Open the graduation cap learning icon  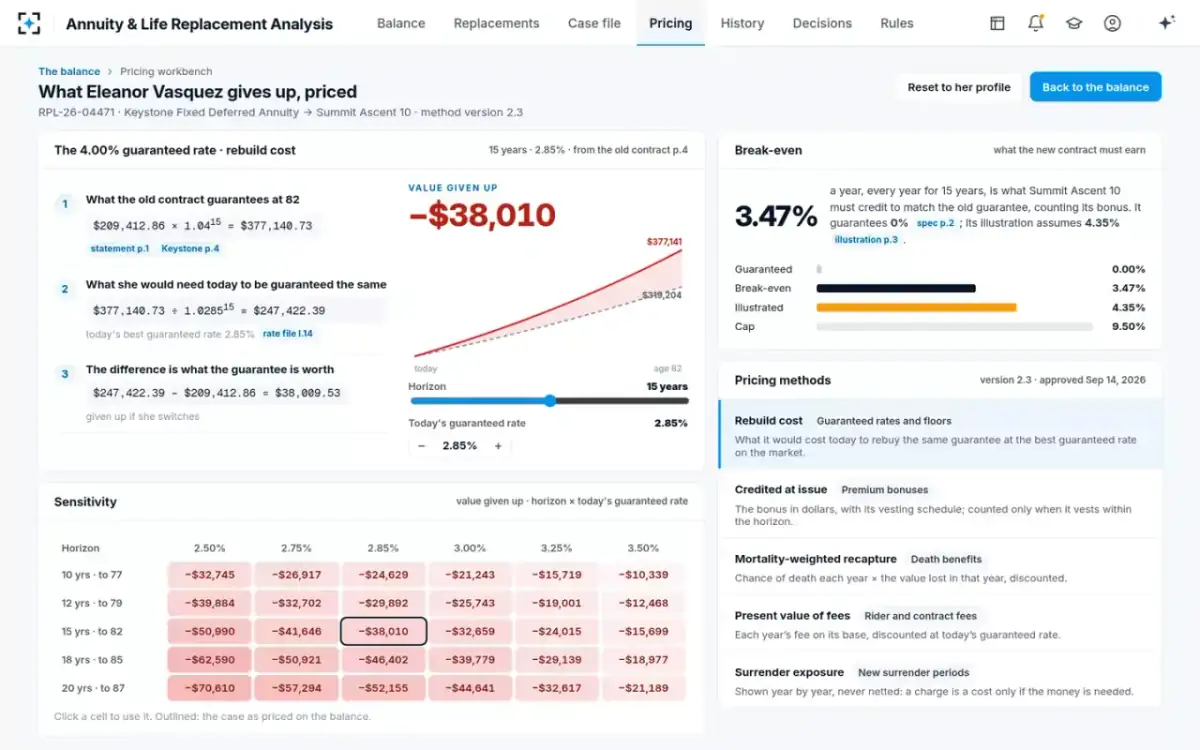(1074, 23)
